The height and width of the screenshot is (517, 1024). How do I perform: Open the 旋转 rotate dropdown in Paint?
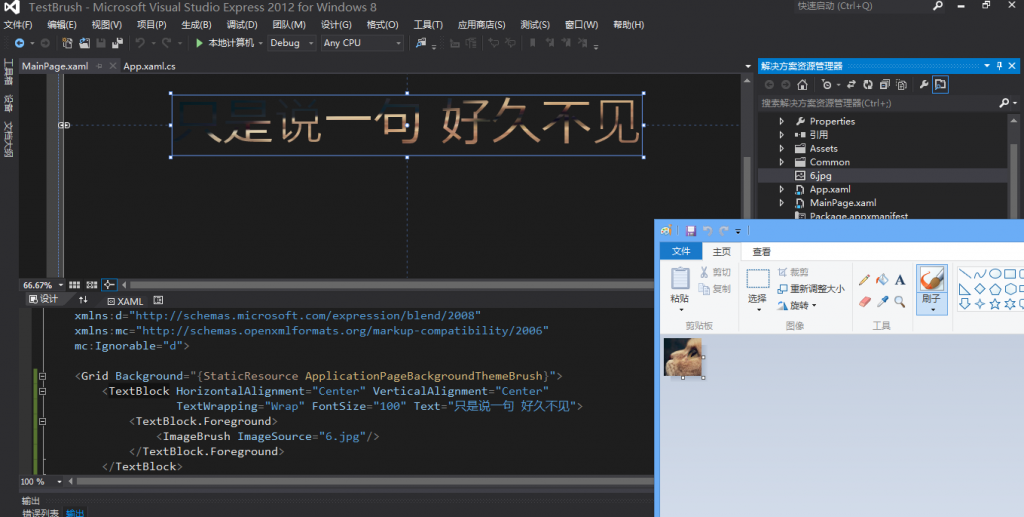point(797,306)
